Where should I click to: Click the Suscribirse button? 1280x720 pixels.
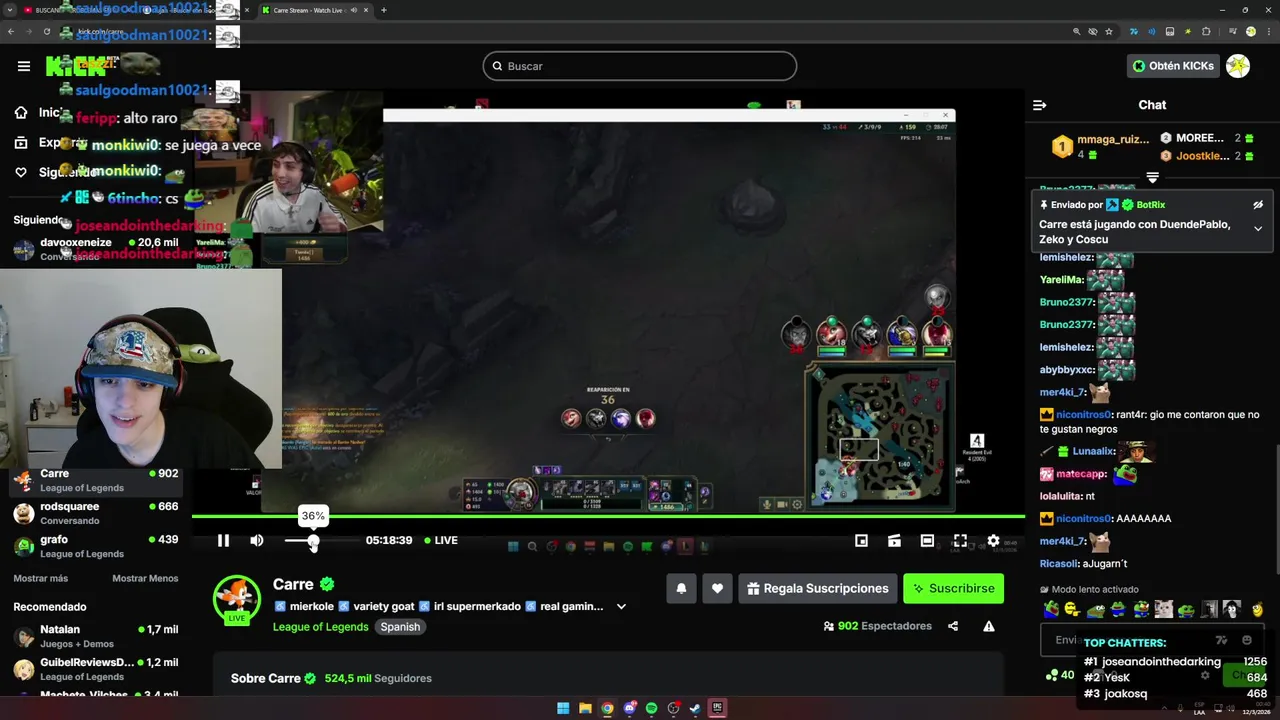click(x=953, y=589)
